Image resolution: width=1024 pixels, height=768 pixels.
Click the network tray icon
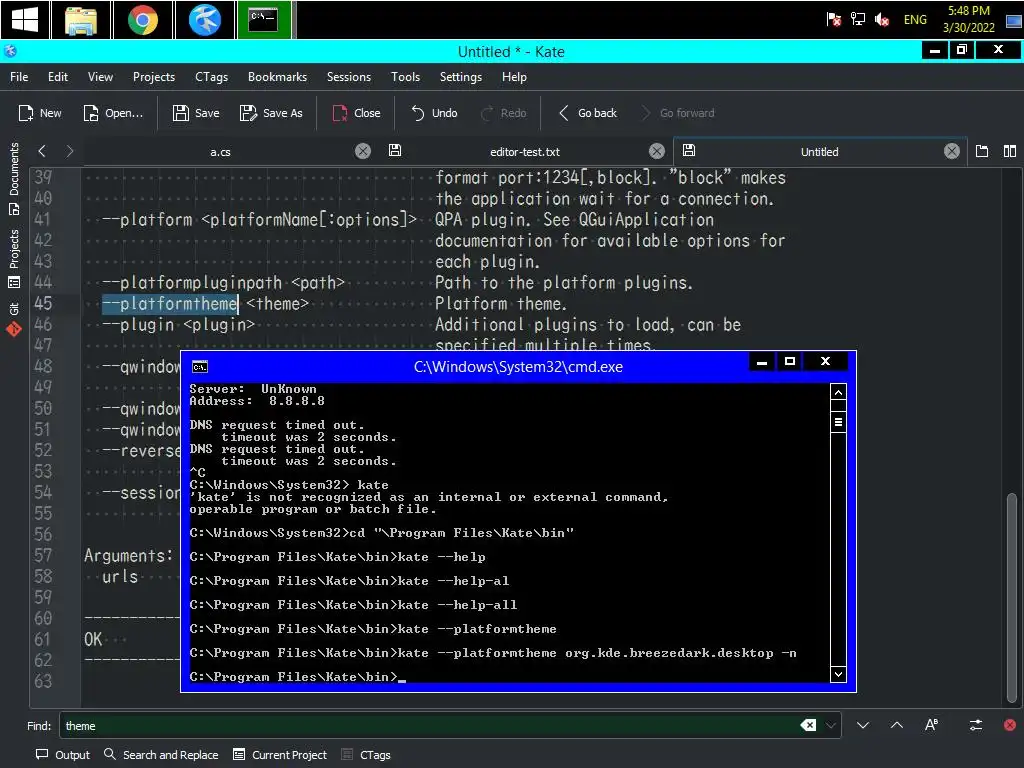(857, 20)
